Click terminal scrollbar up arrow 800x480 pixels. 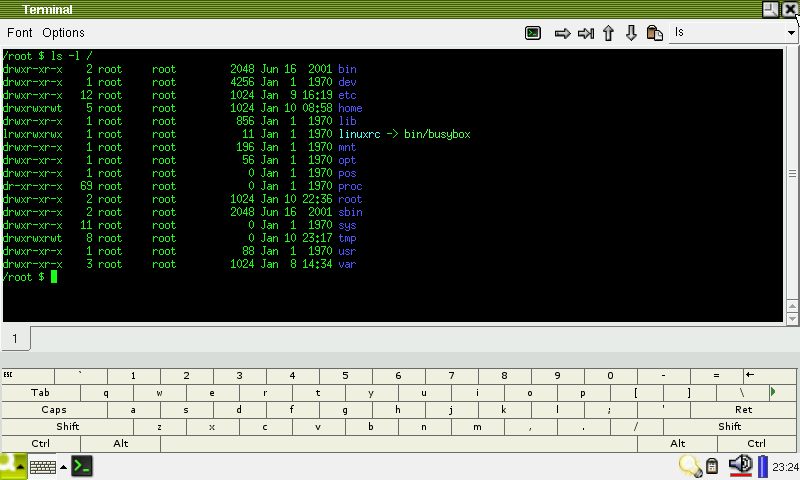792,306
